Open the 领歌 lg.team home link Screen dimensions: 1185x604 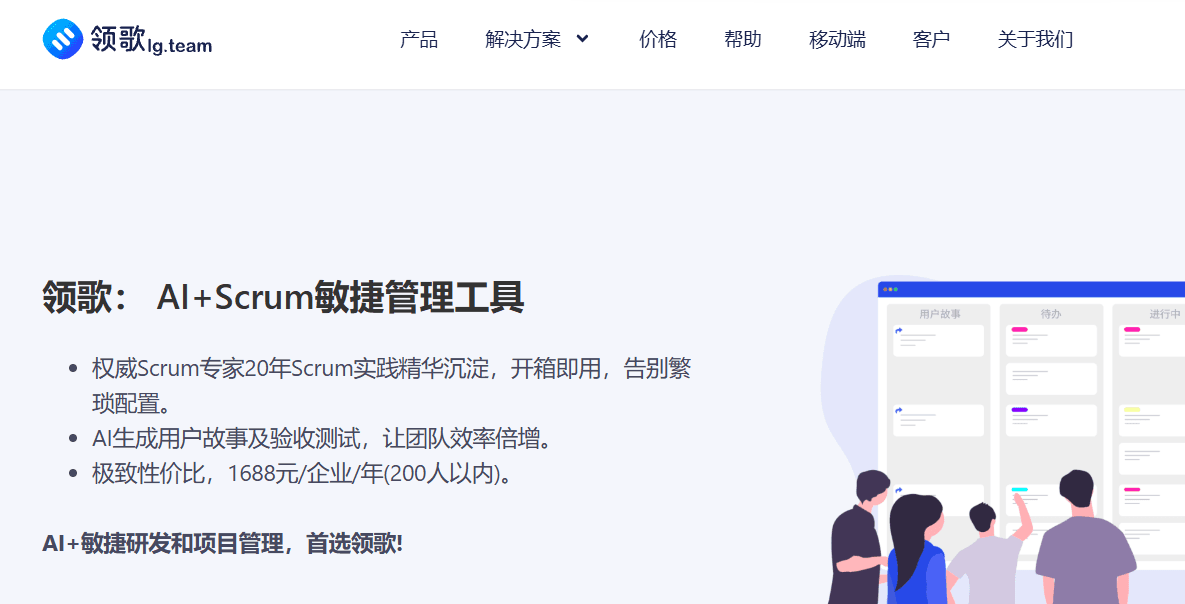pyautogui.click(x=127, y=39)
